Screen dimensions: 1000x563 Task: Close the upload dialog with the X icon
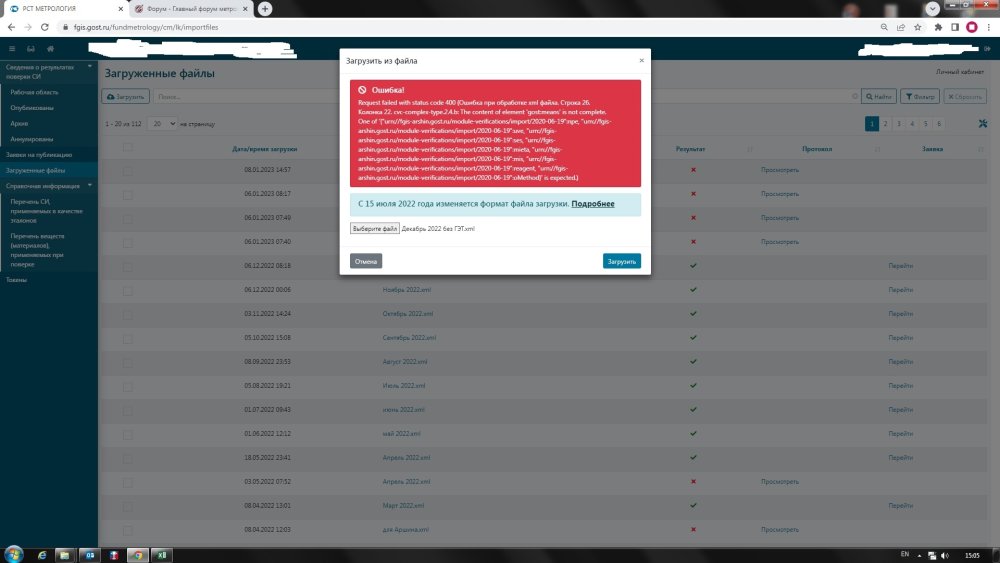click(641, 60)
